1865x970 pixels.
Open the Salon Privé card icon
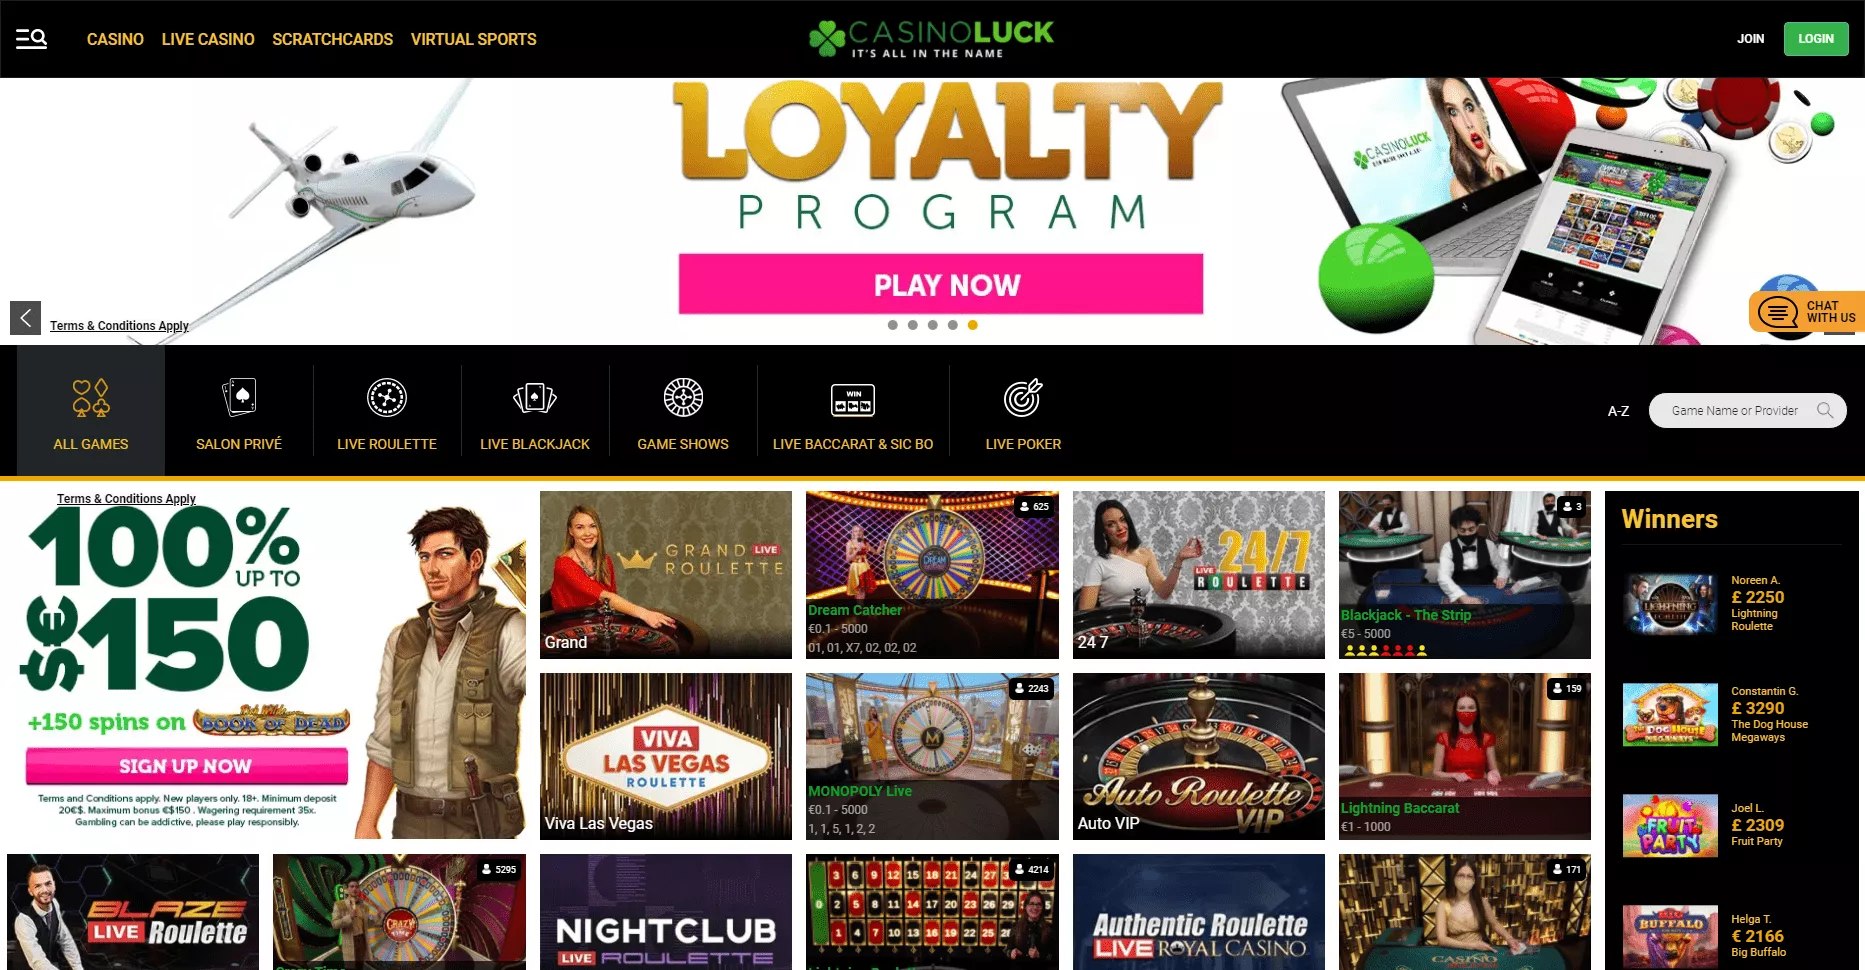tap(239, 397)
